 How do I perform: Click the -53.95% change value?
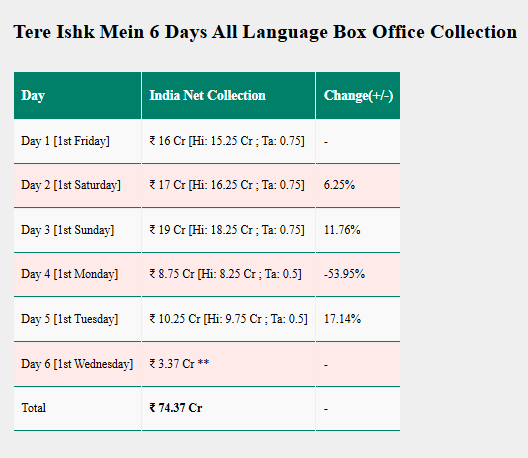coord(344,274)
